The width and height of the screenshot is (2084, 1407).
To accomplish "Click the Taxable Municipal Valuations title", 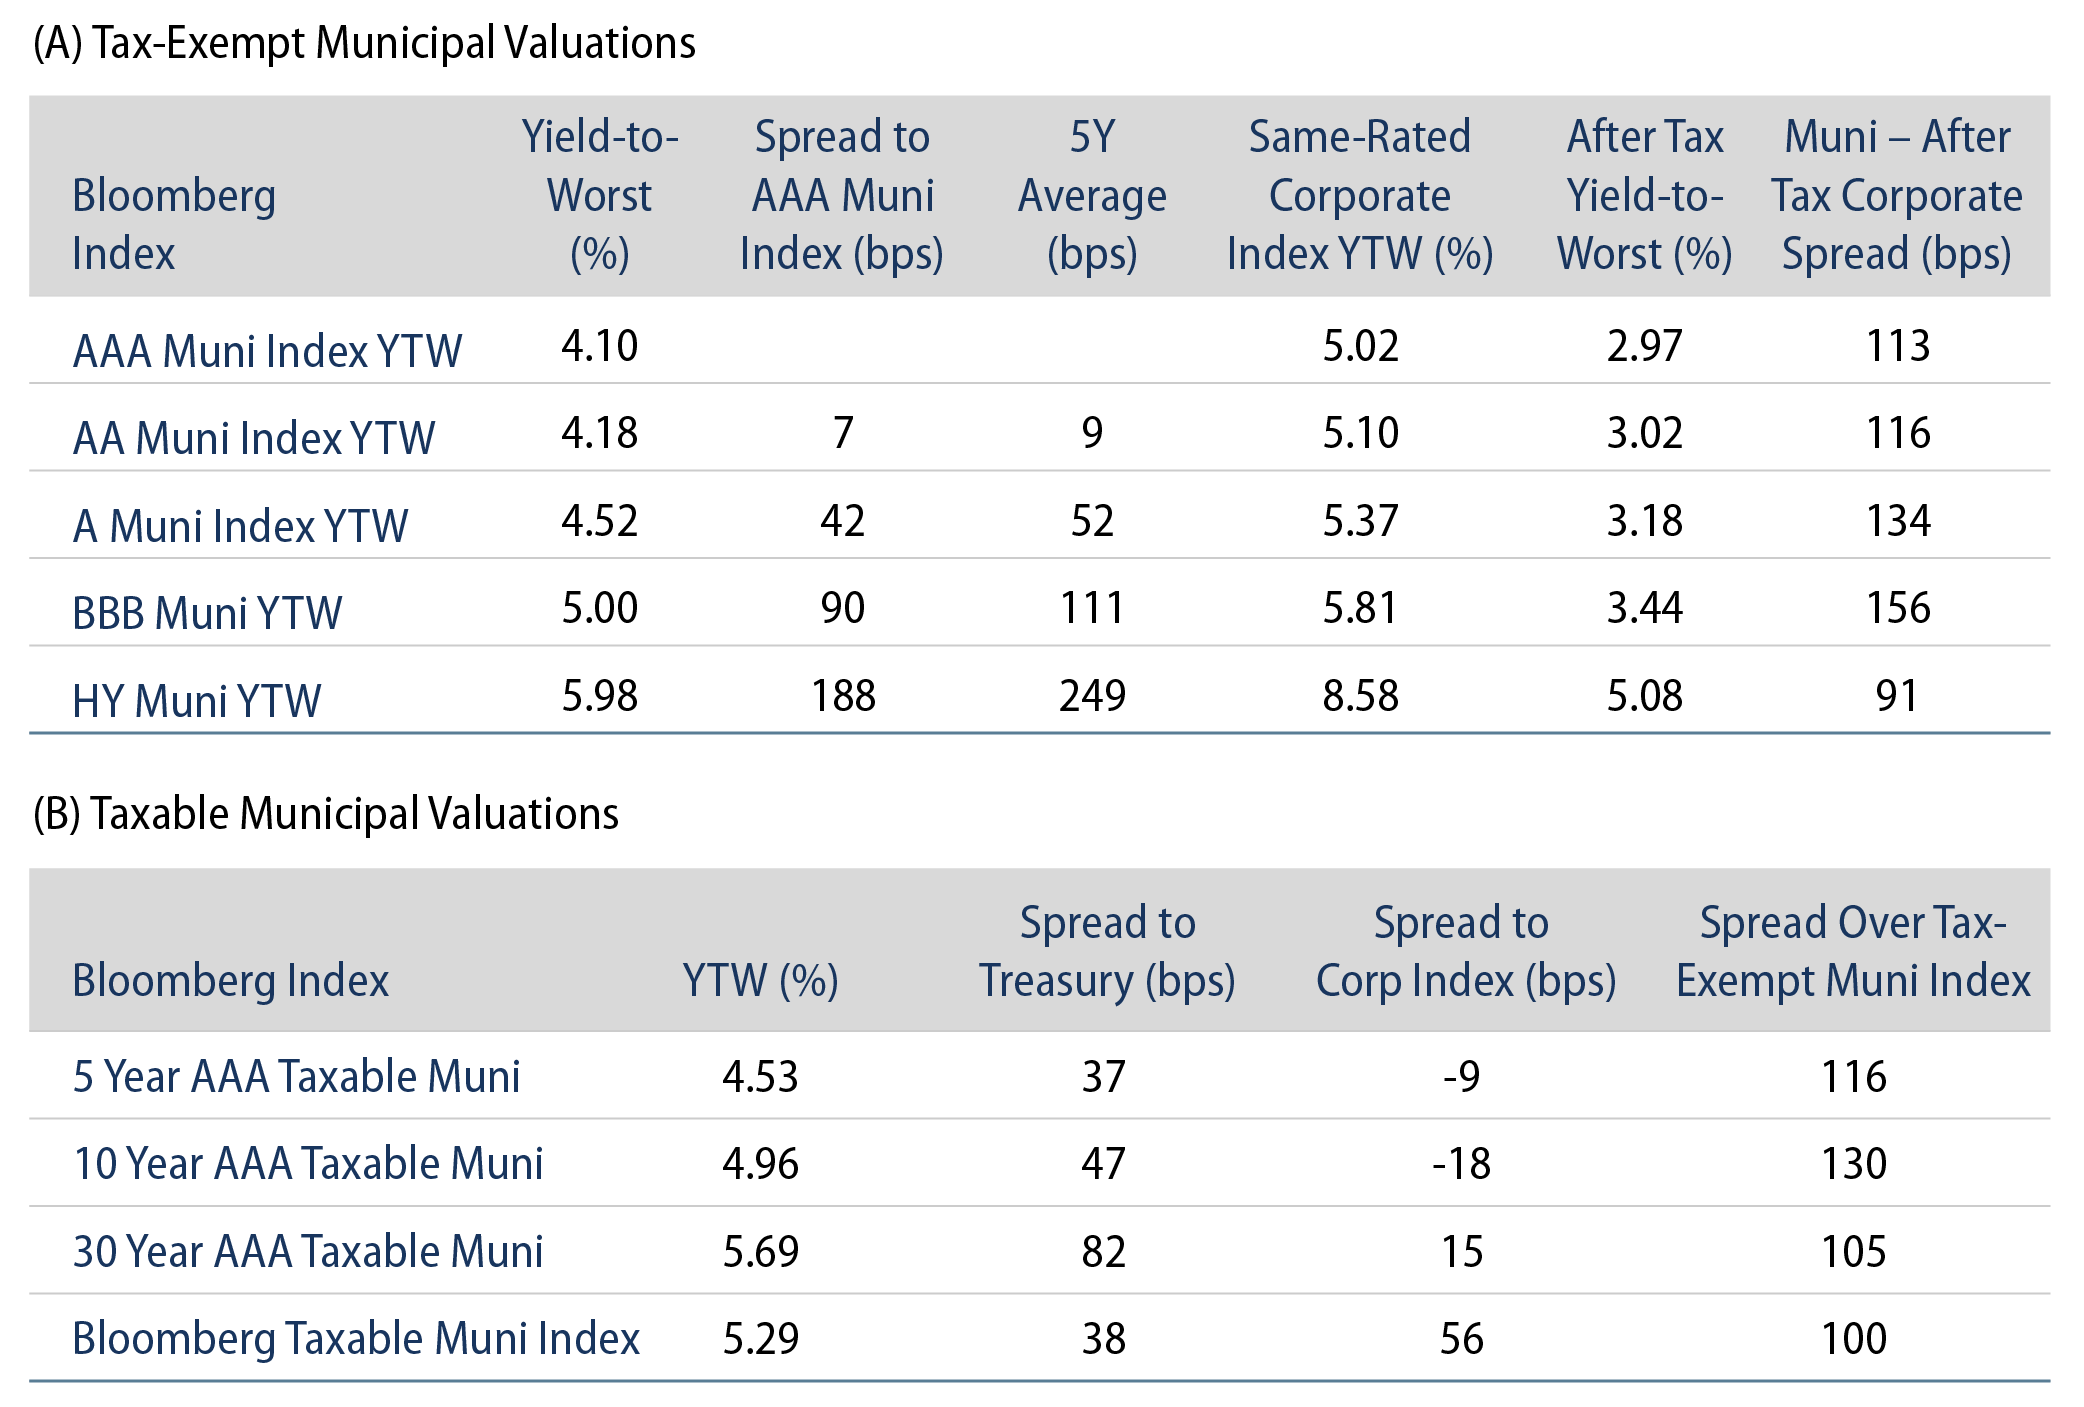I will coord(326,814).
